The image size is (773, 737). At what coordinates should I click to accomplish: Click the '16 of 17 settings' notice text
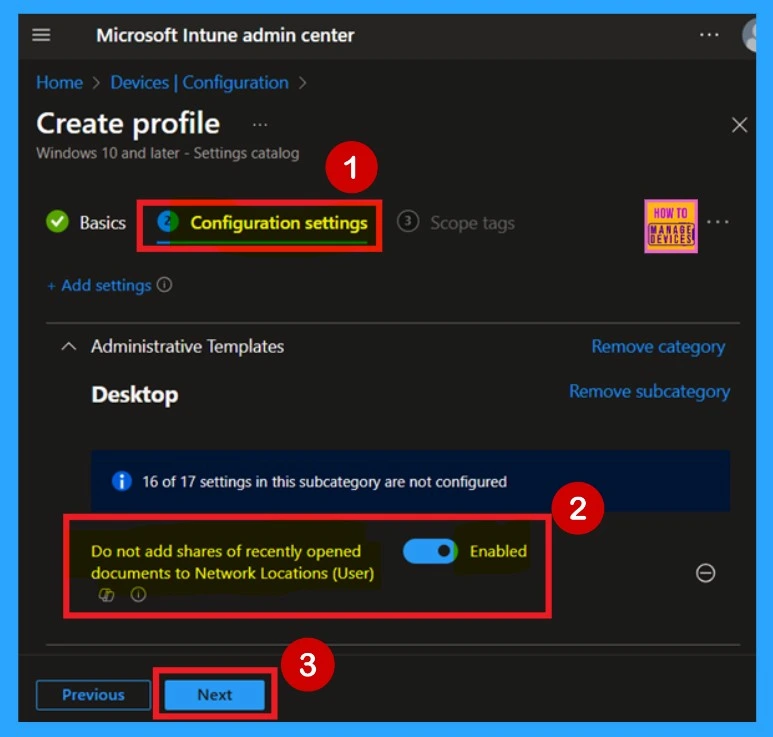[x=324, y=482]
